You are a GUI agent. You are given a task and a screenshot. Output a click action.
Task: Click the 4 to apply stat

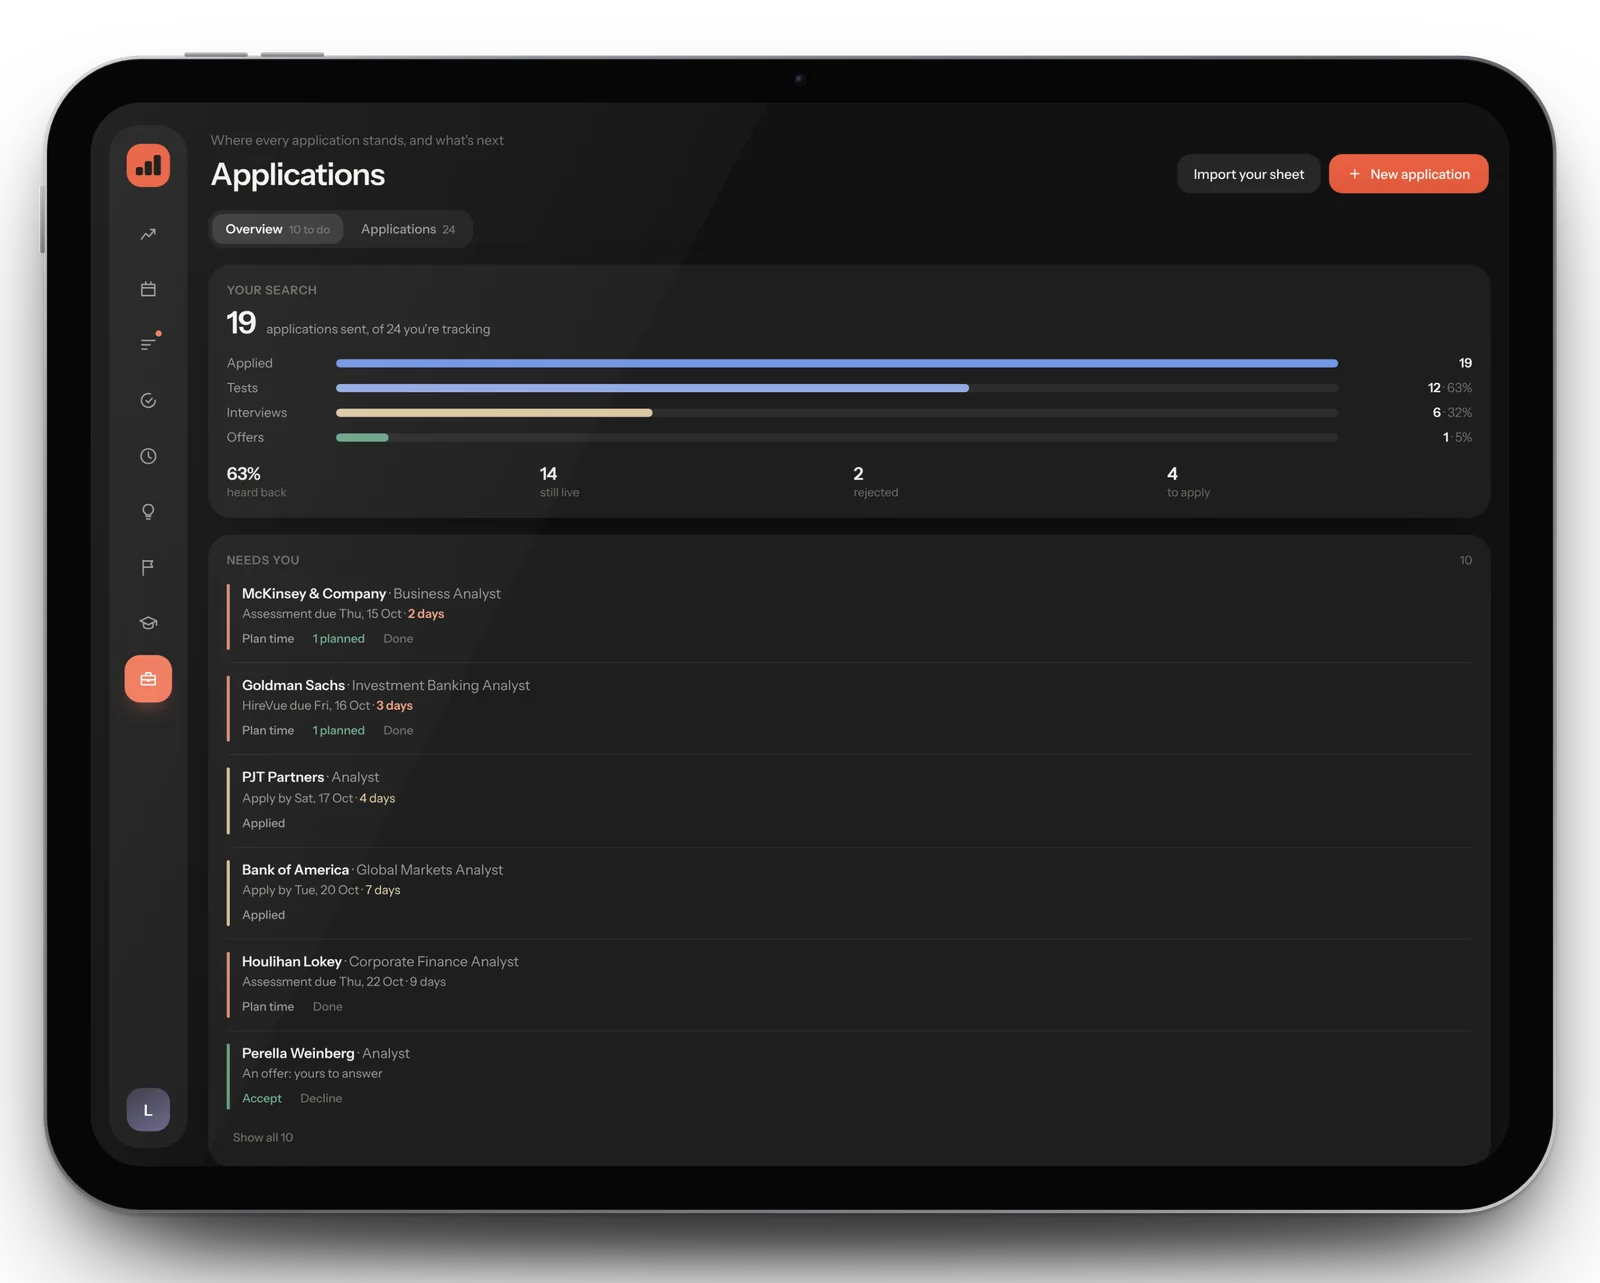pyautogui.click(x=1188, y=481)
